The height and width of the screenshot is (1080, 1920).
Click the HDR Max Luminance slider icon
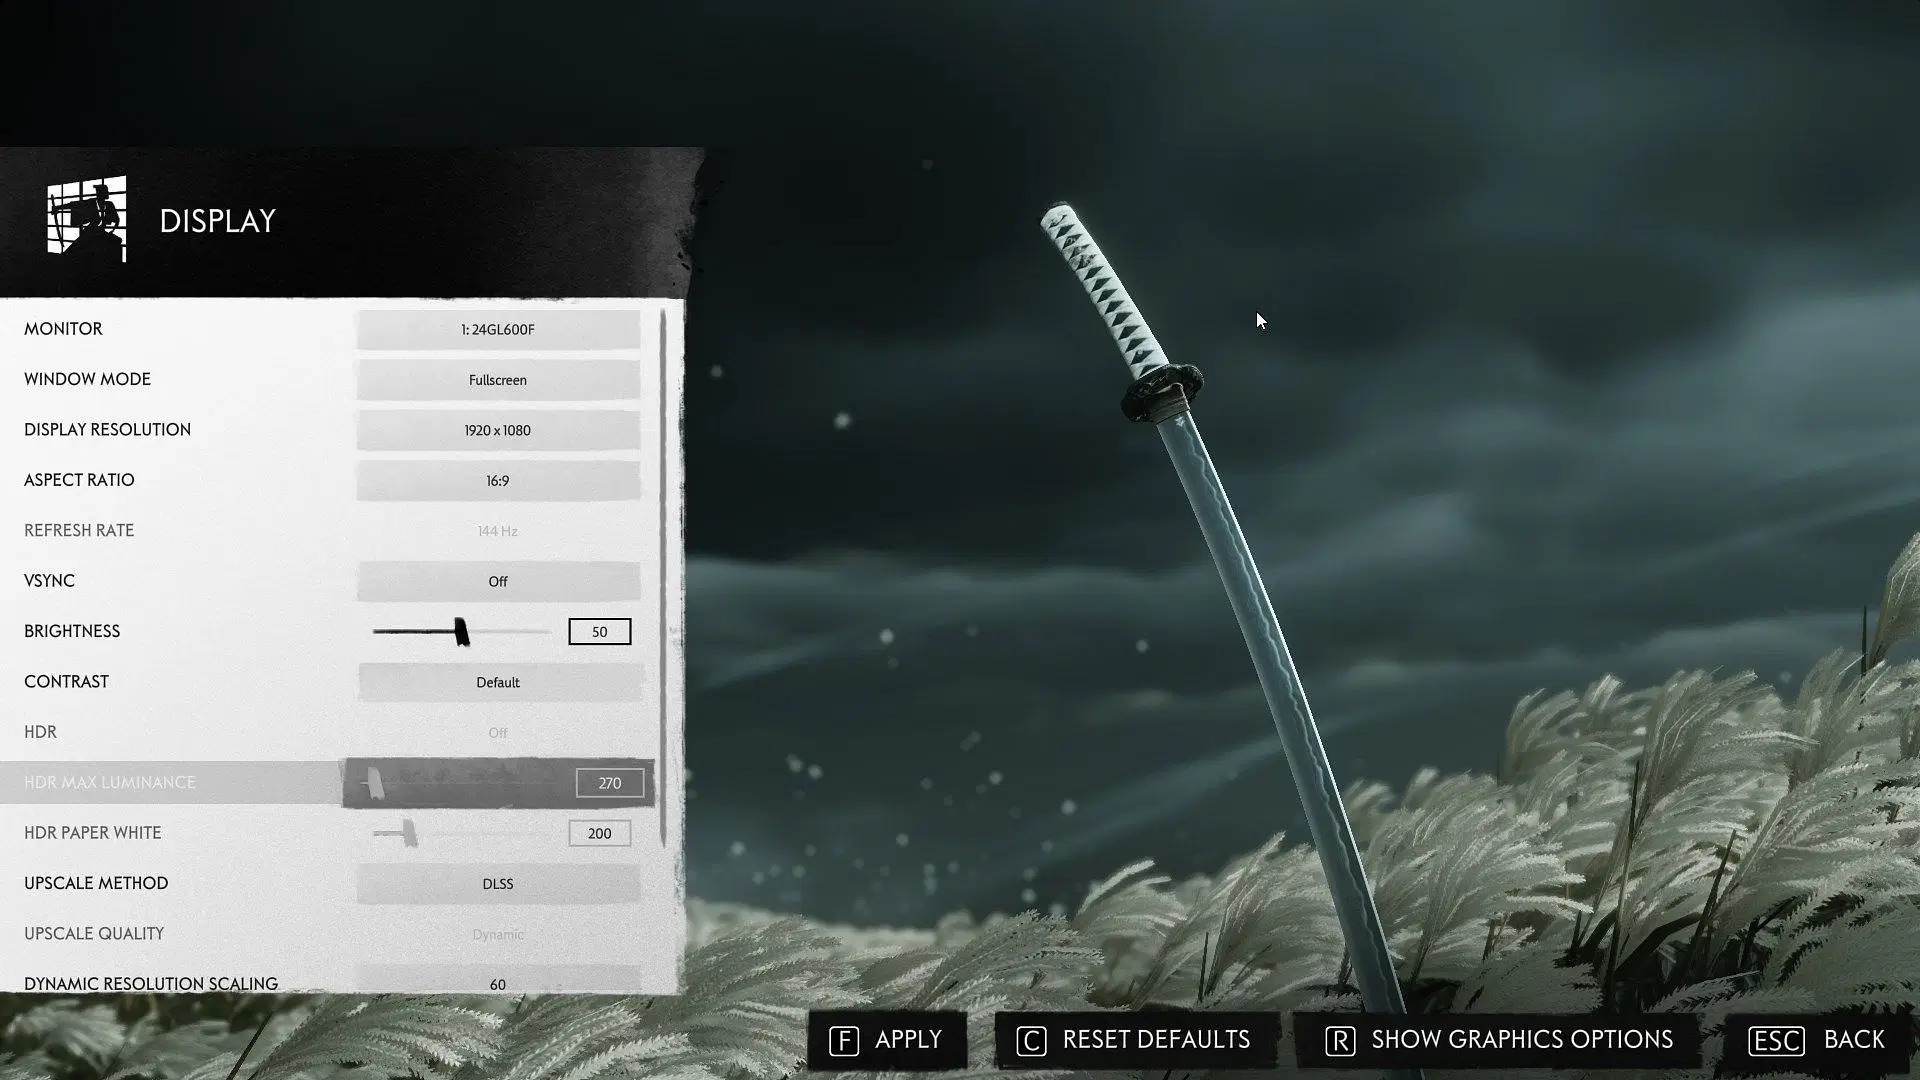point(376,782)
